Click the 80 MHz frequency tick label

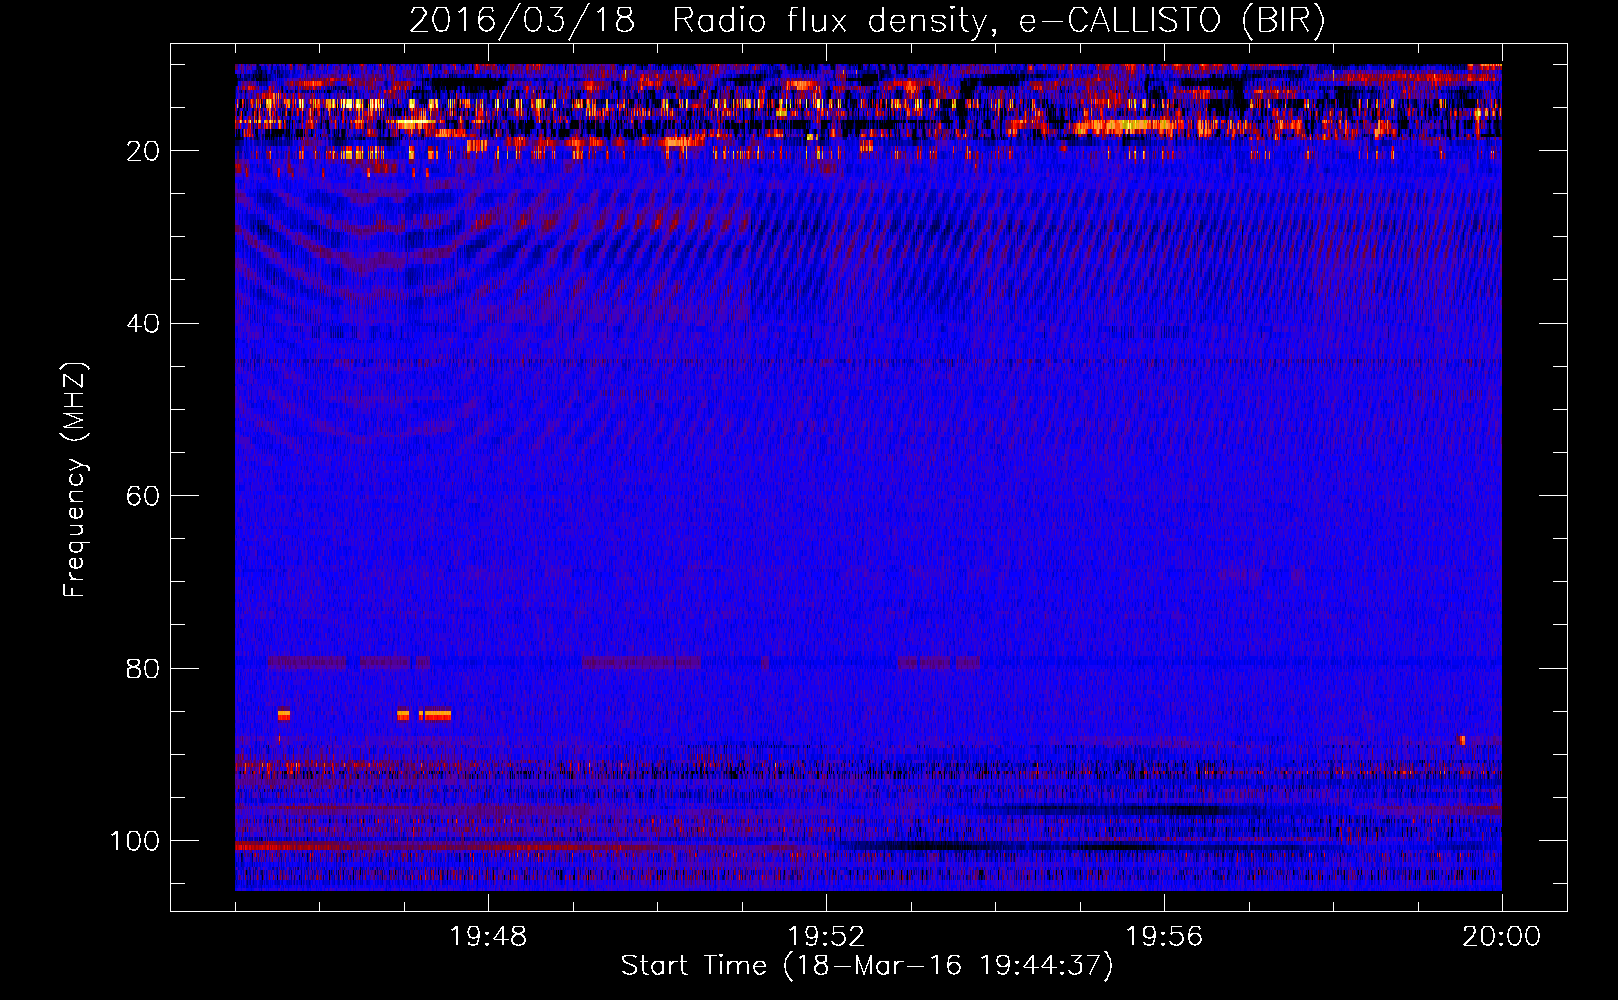tap(143, 668)
